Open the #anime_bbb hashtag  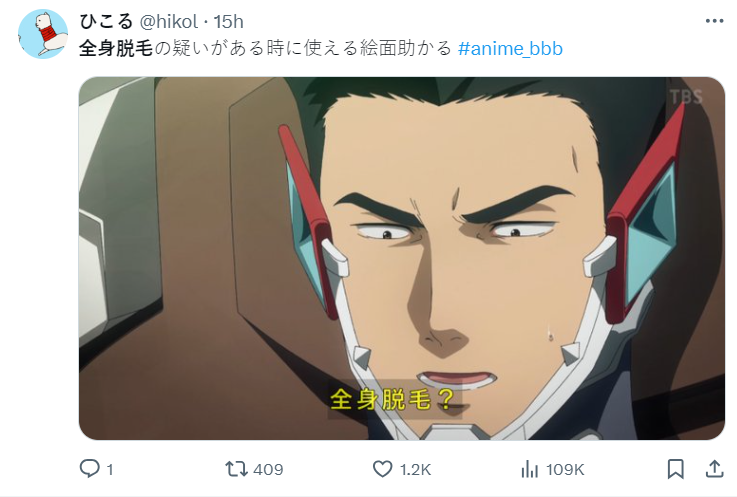(x=510, y=49)
